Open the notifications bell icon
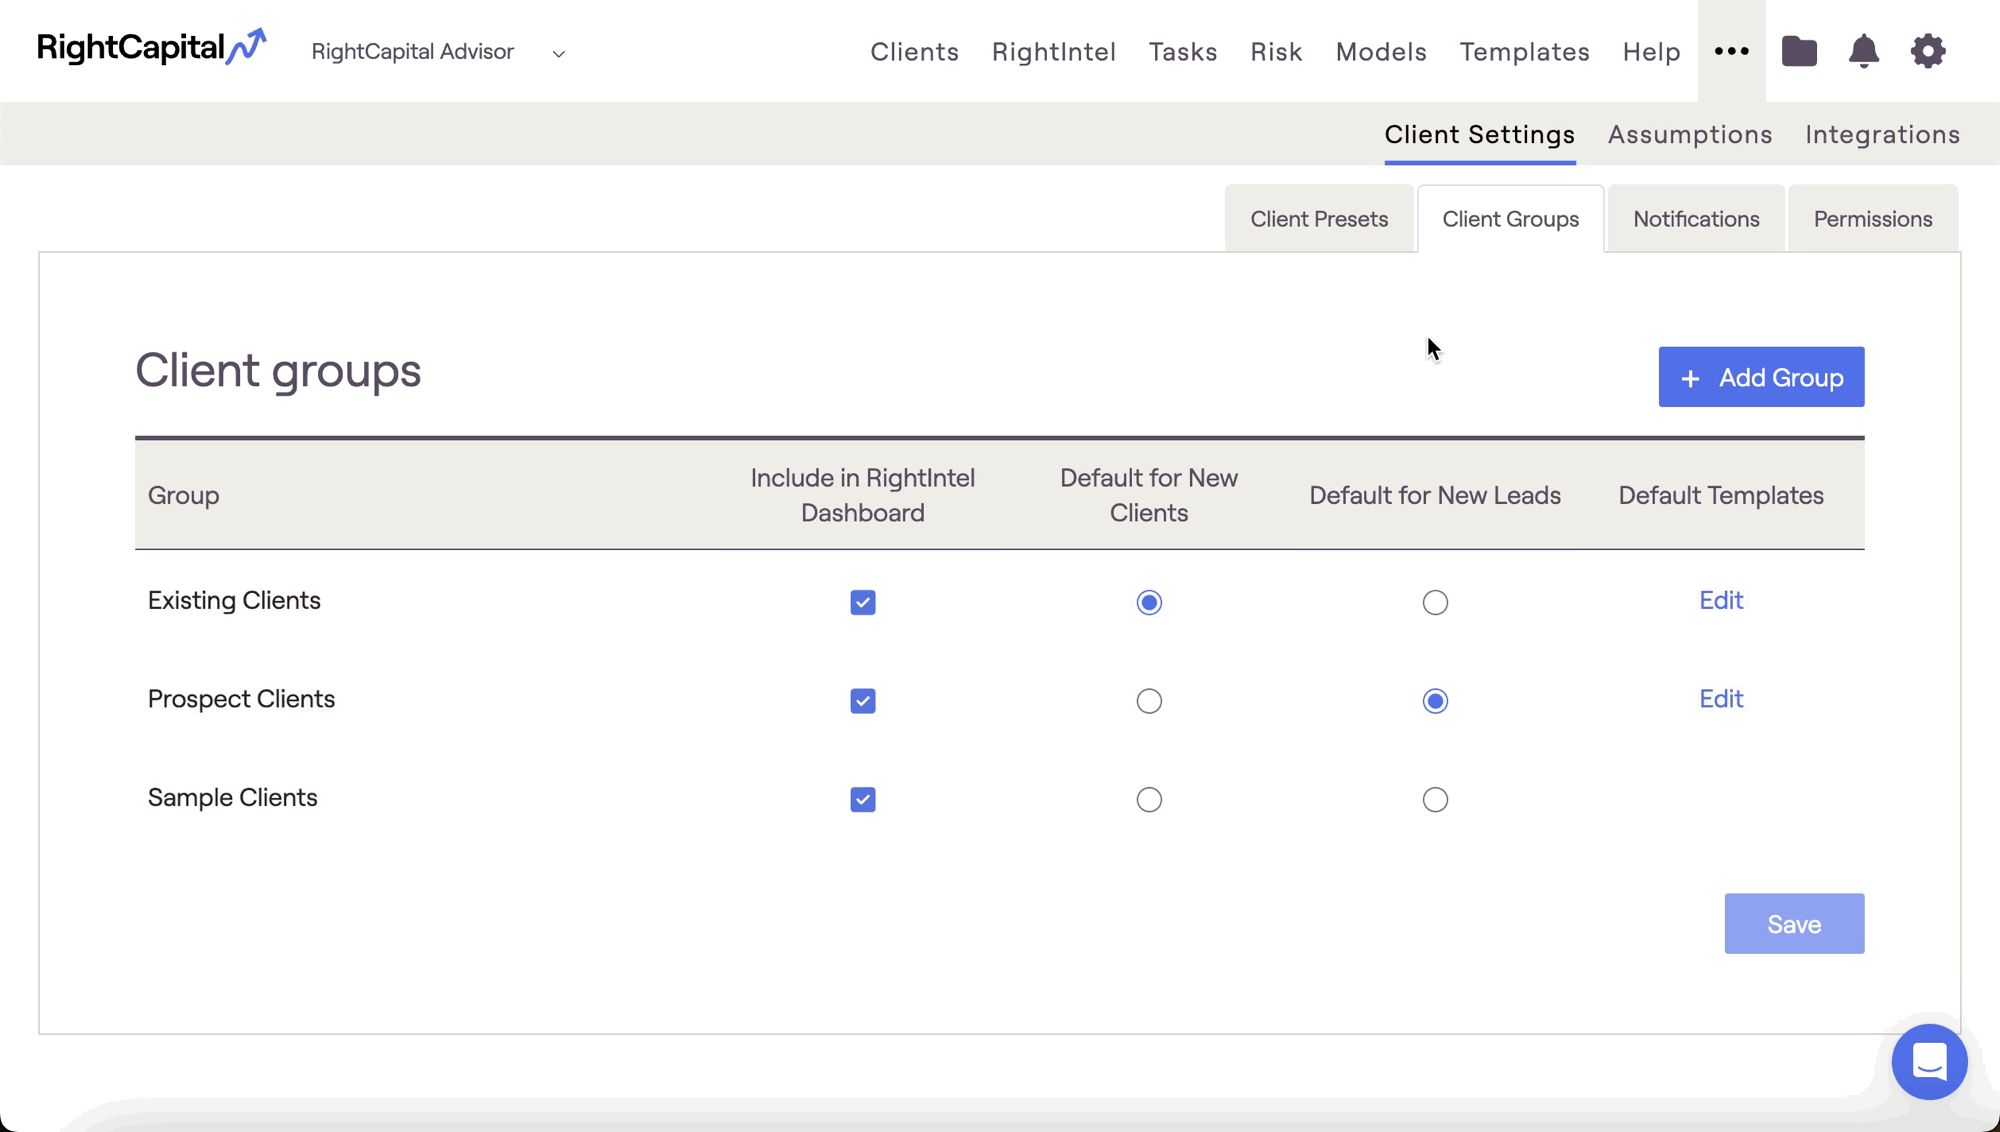Screen dimensions: 2000x1132 (1863, 51)
